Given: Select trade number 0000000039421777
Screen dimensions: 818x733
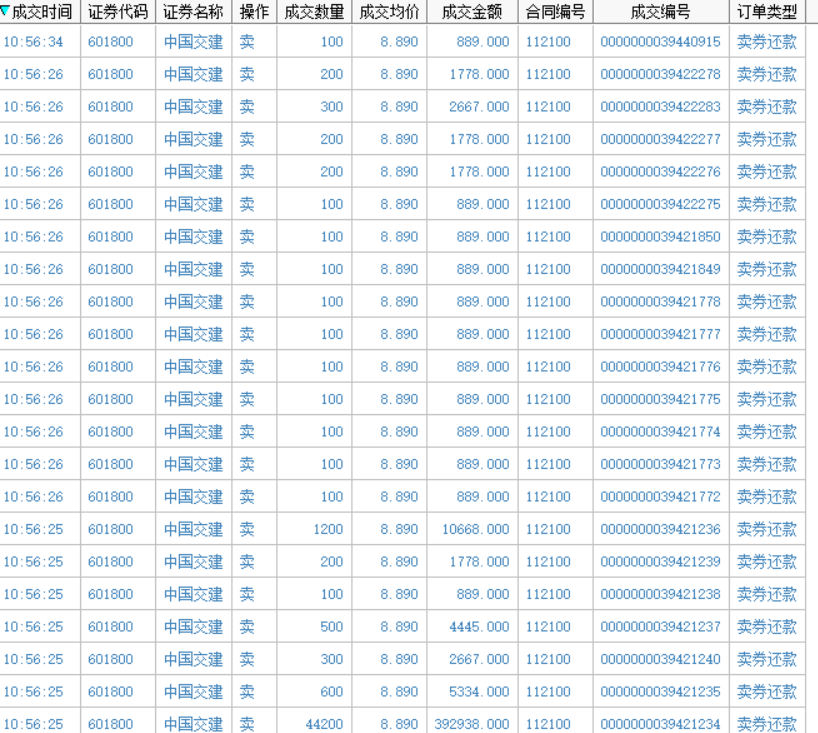Looking at the screenshot, I should [660, 334].
